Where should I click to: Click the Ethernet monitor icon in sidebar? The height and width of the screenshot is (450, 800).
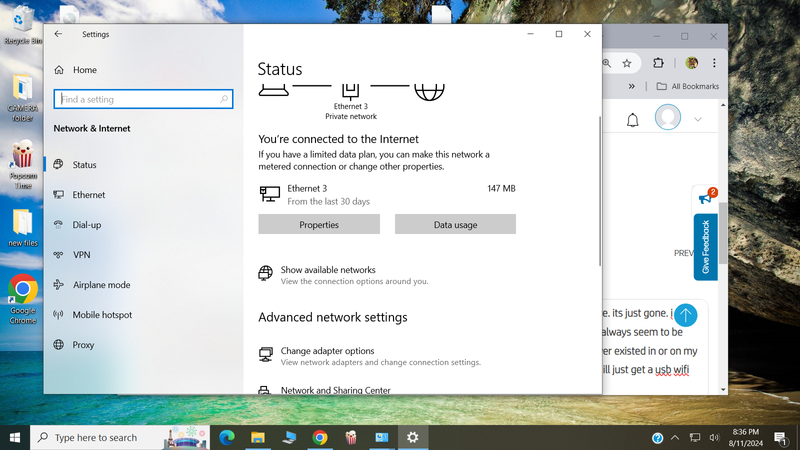[59, 194]
